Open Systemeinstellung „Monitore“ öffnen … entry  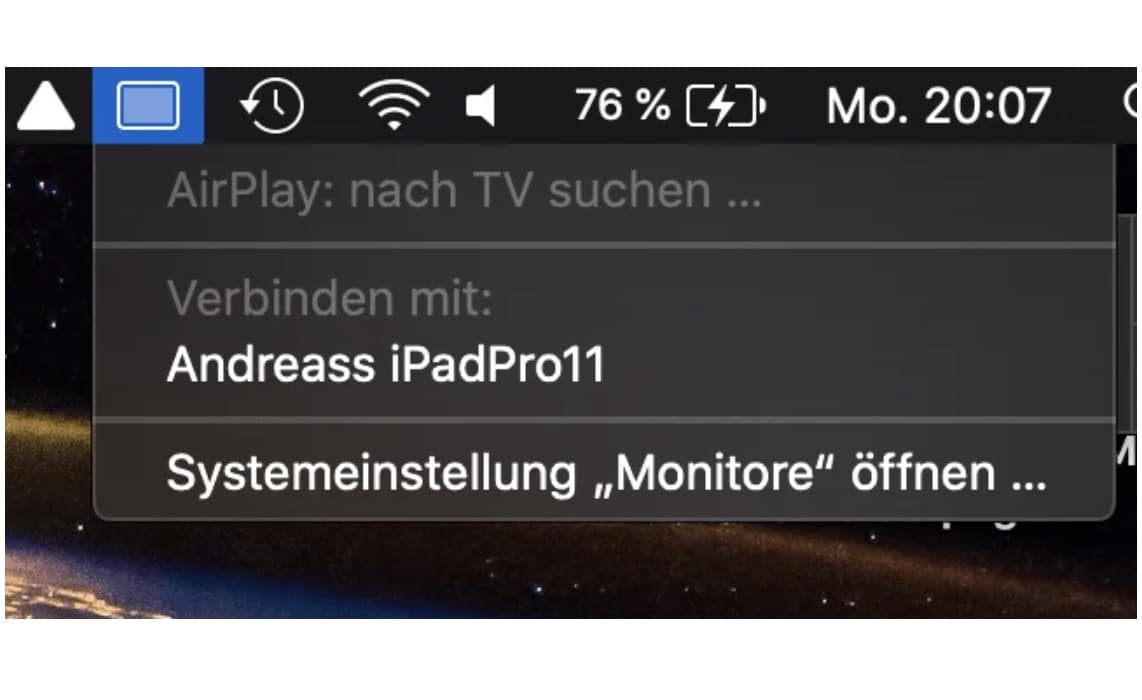604,473
